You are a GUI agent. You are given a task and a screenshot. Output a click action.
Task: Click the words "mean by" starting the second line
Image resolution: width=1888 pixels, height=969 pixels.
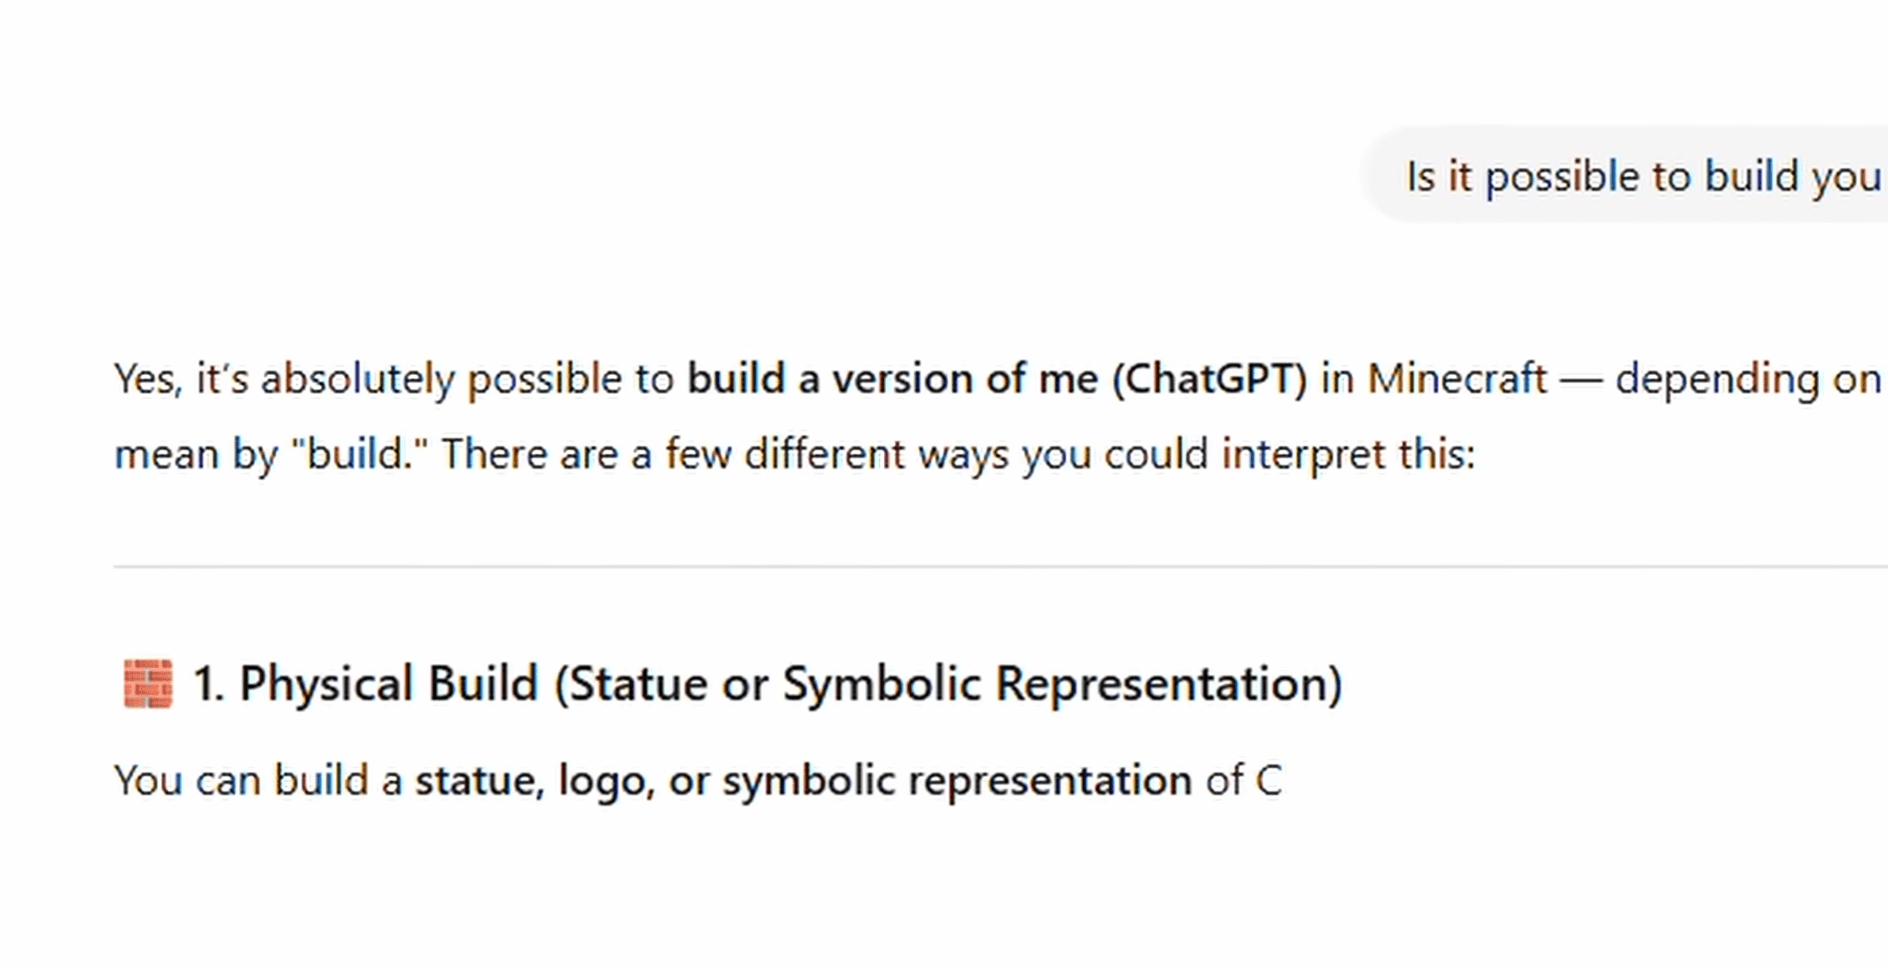coord(195,455)
